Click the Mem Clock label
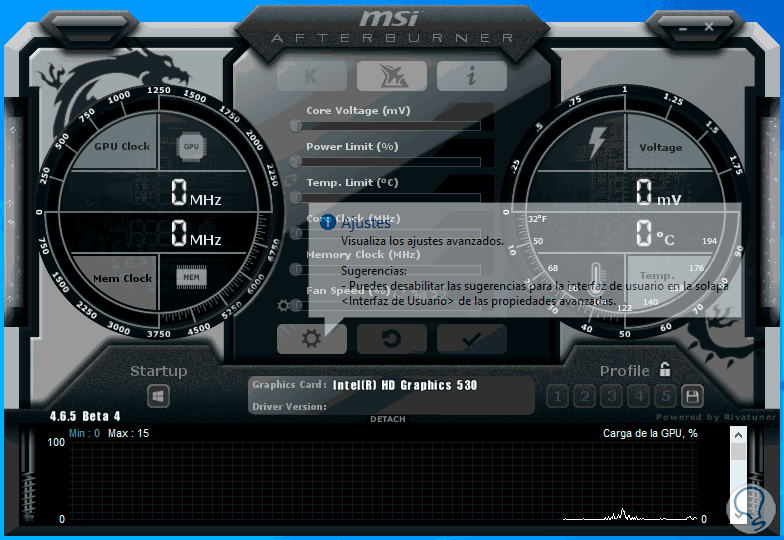This screenshot has height=540, width=784. 122,278
